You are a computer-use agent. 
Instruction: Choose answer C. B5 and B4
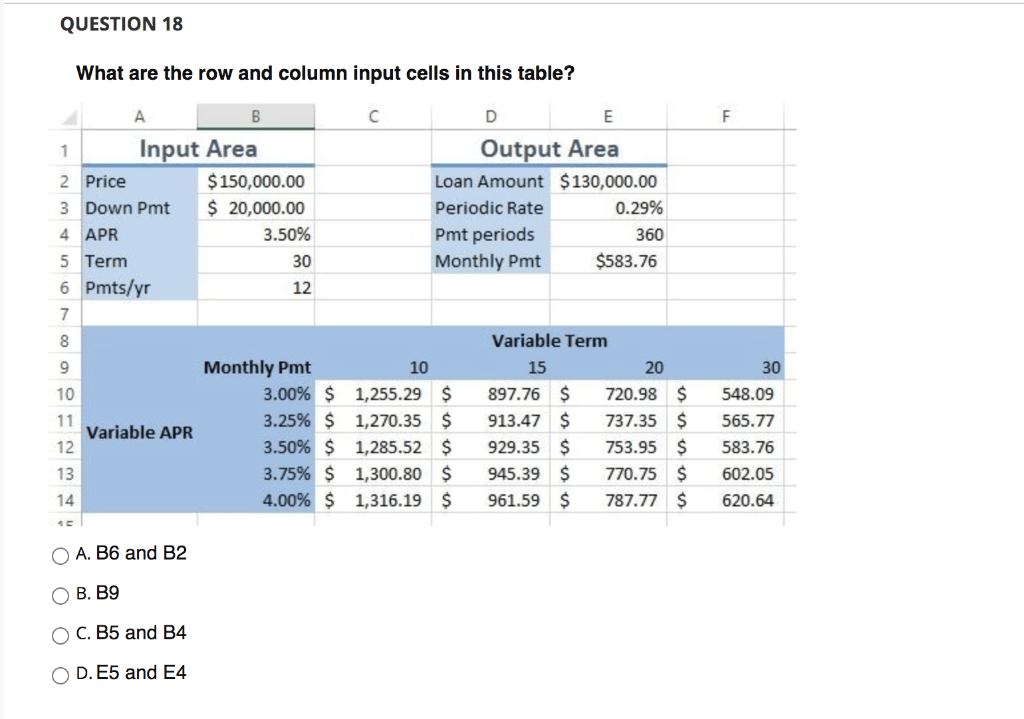click(60, 634)
